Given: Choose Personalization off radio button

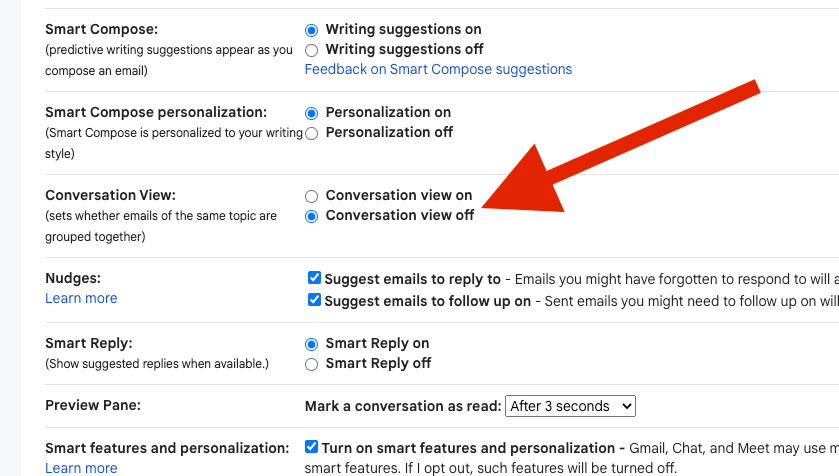Looking at the screenshot, I should click(312, 132).
